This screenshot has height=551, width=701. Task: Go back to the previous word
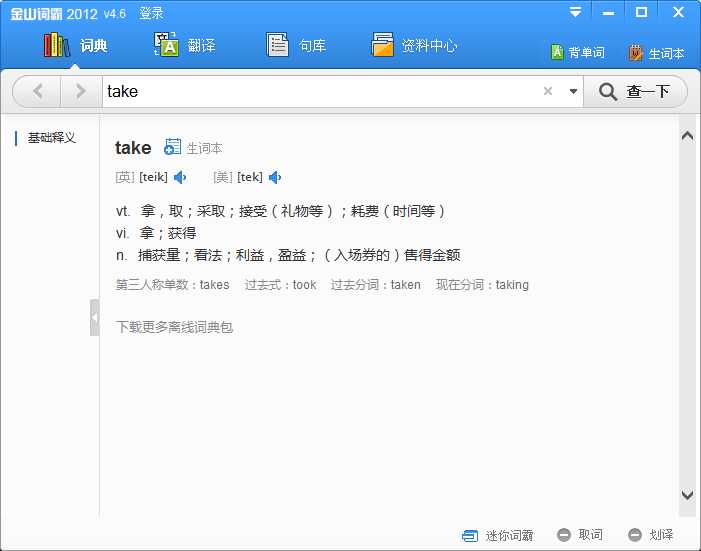[x=38, y=91]
